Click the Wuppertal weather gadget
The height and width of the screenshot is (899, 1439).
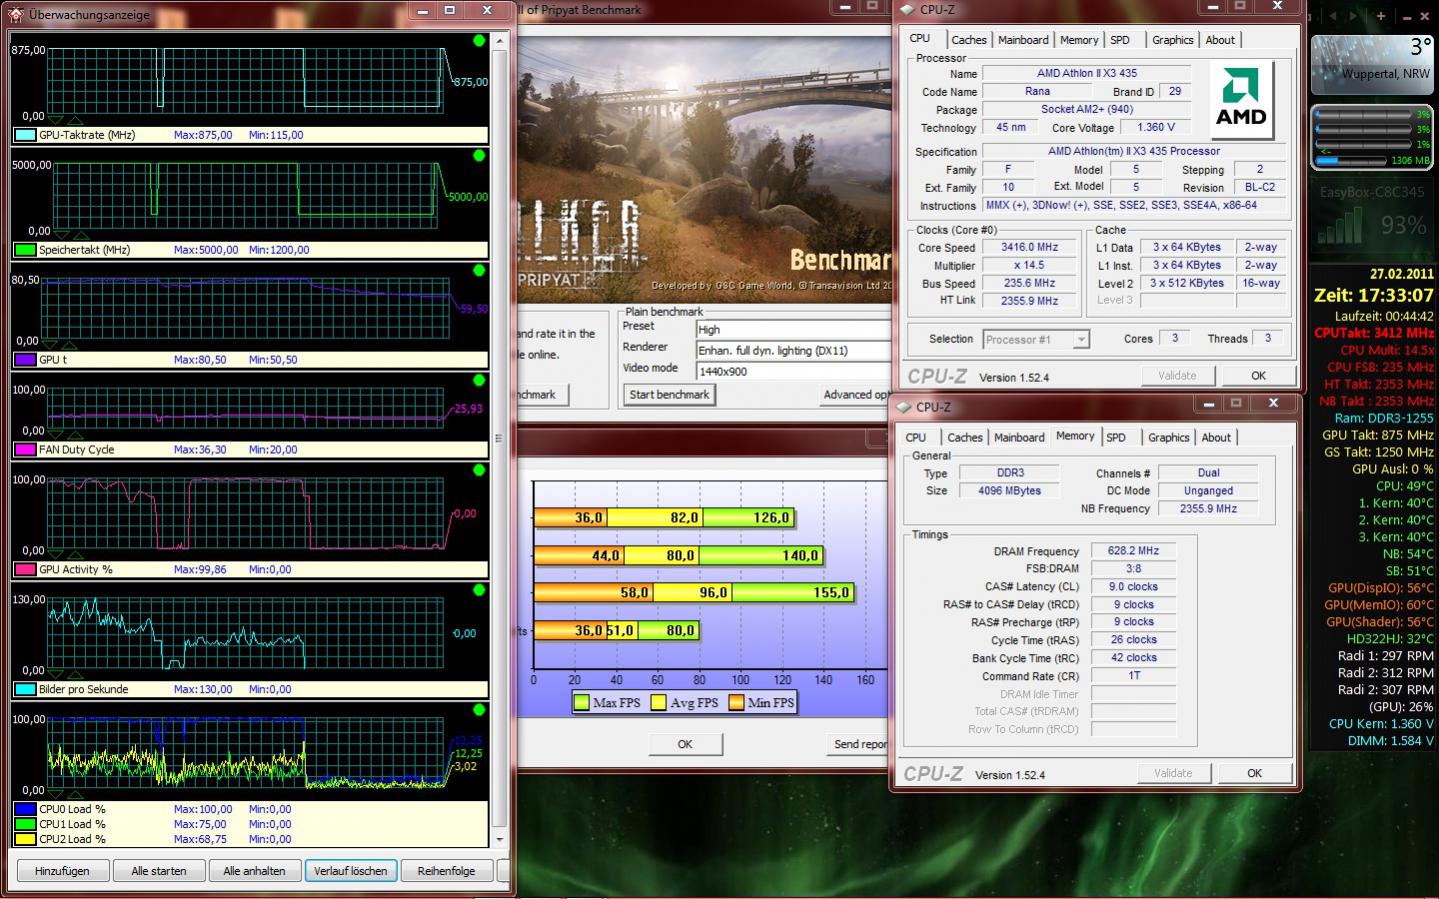tap(1372, 64)
